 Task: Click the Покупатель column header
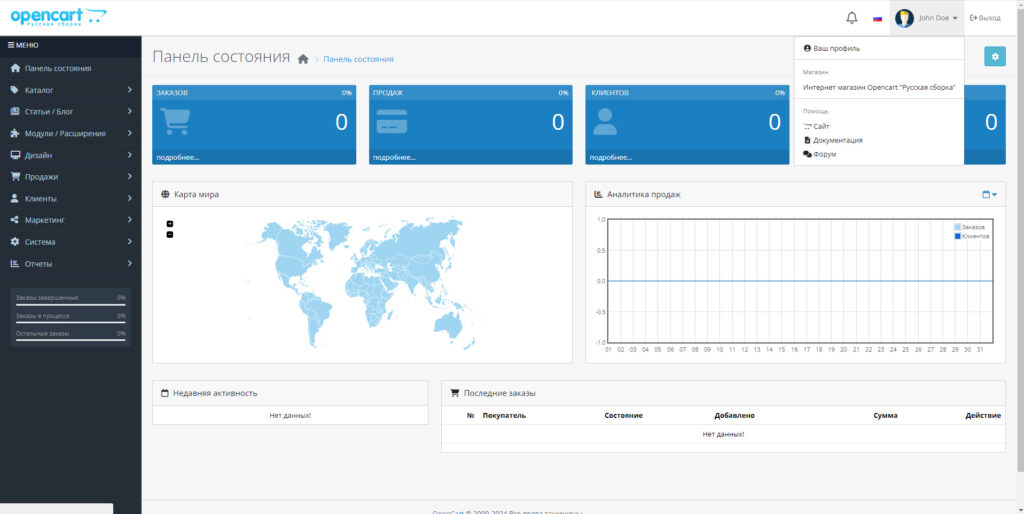click(x=504, y=415)
